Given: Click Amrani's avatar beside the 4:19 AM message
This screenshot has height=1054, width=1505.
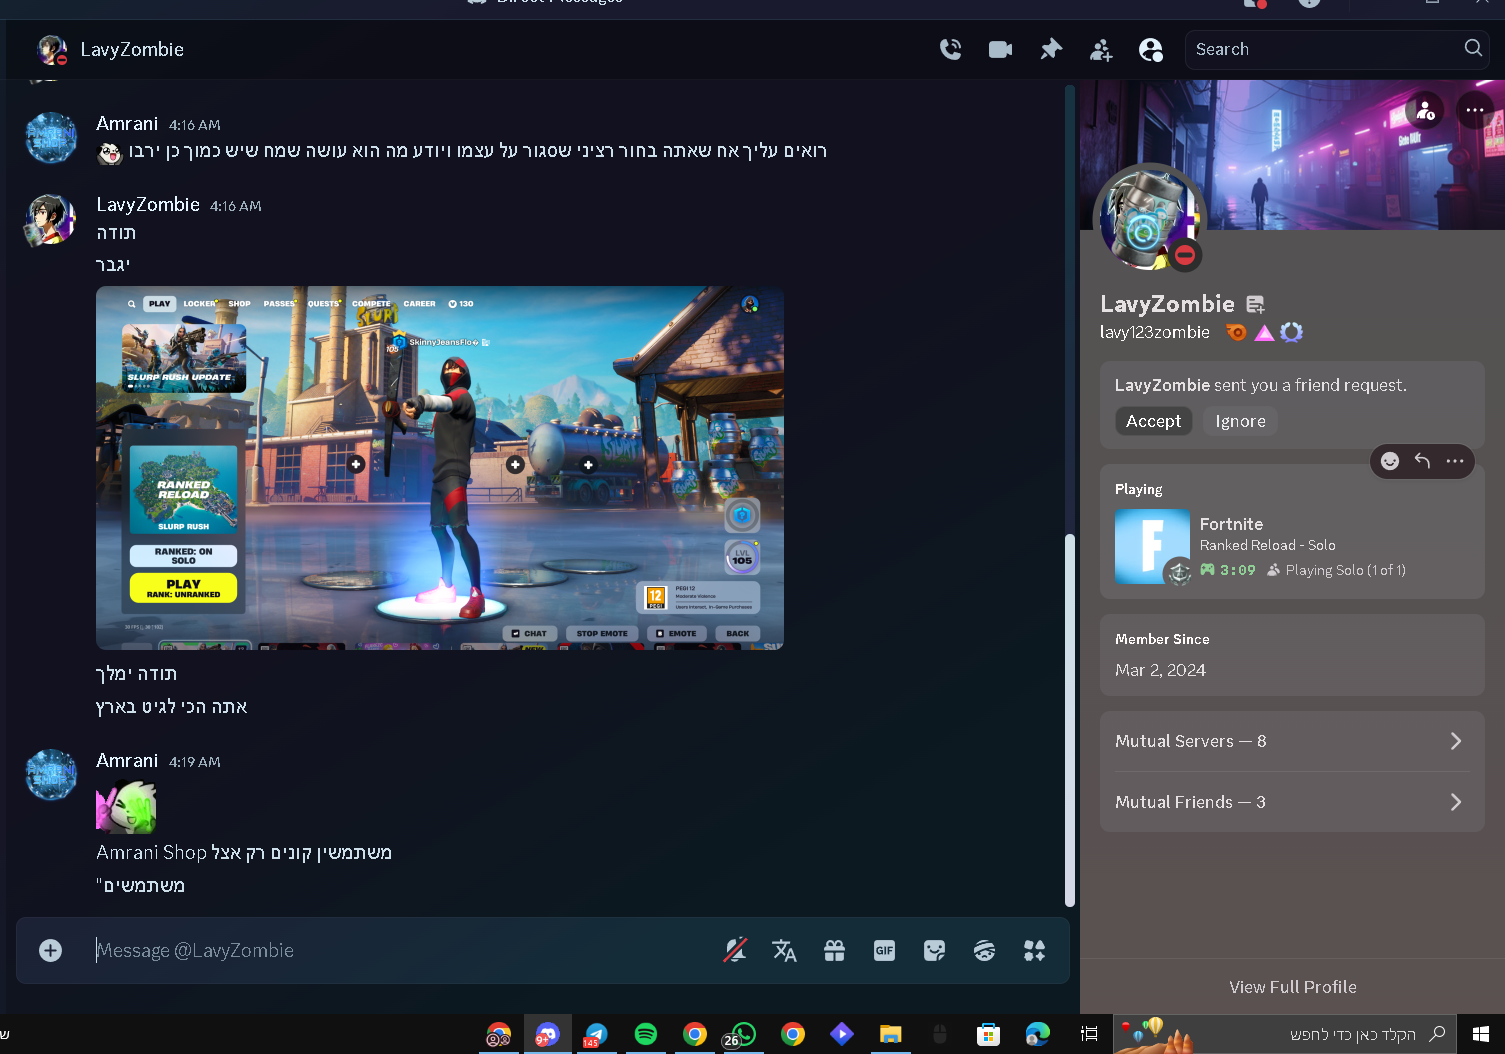Looking at the screenshot, I should [x=51, y=775].
